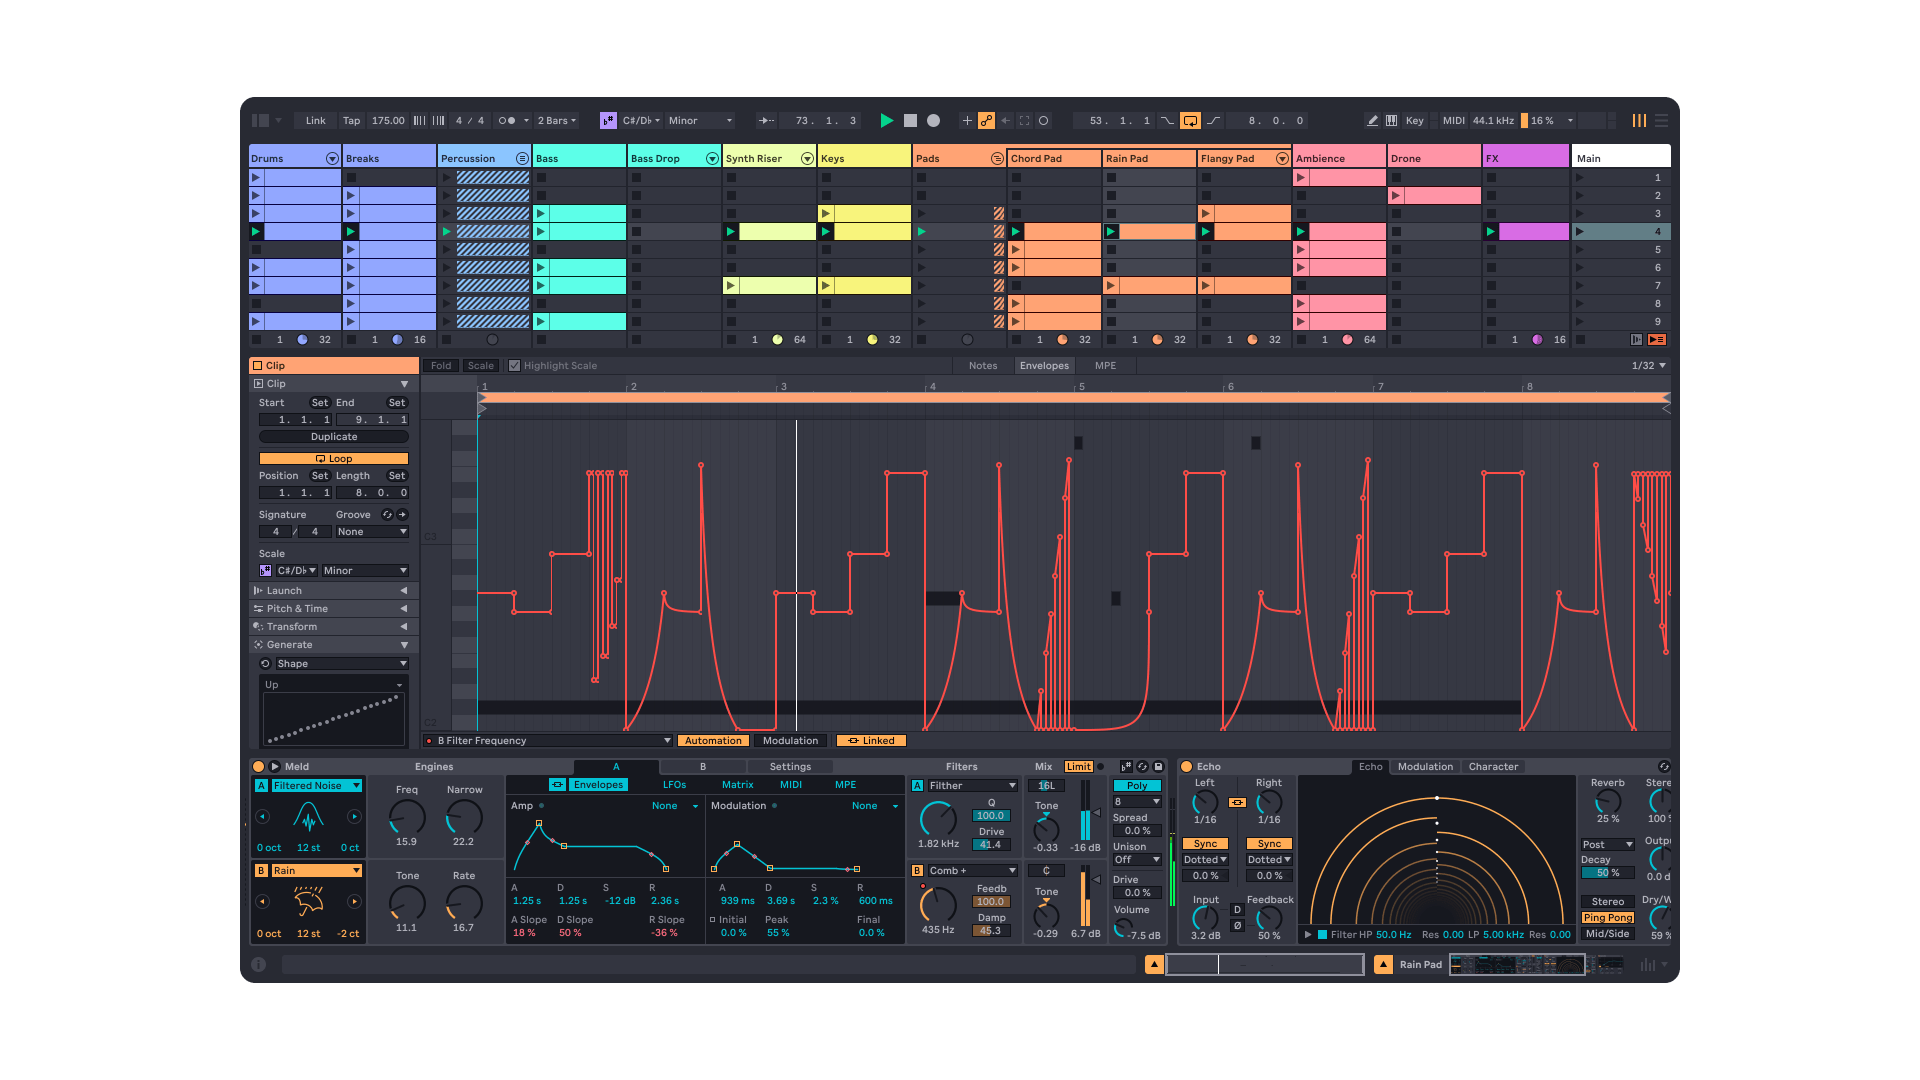Screen dimensions: 1920x1080
Task: Switch views with the Session View selector icon
Action: pos(1639,120)
